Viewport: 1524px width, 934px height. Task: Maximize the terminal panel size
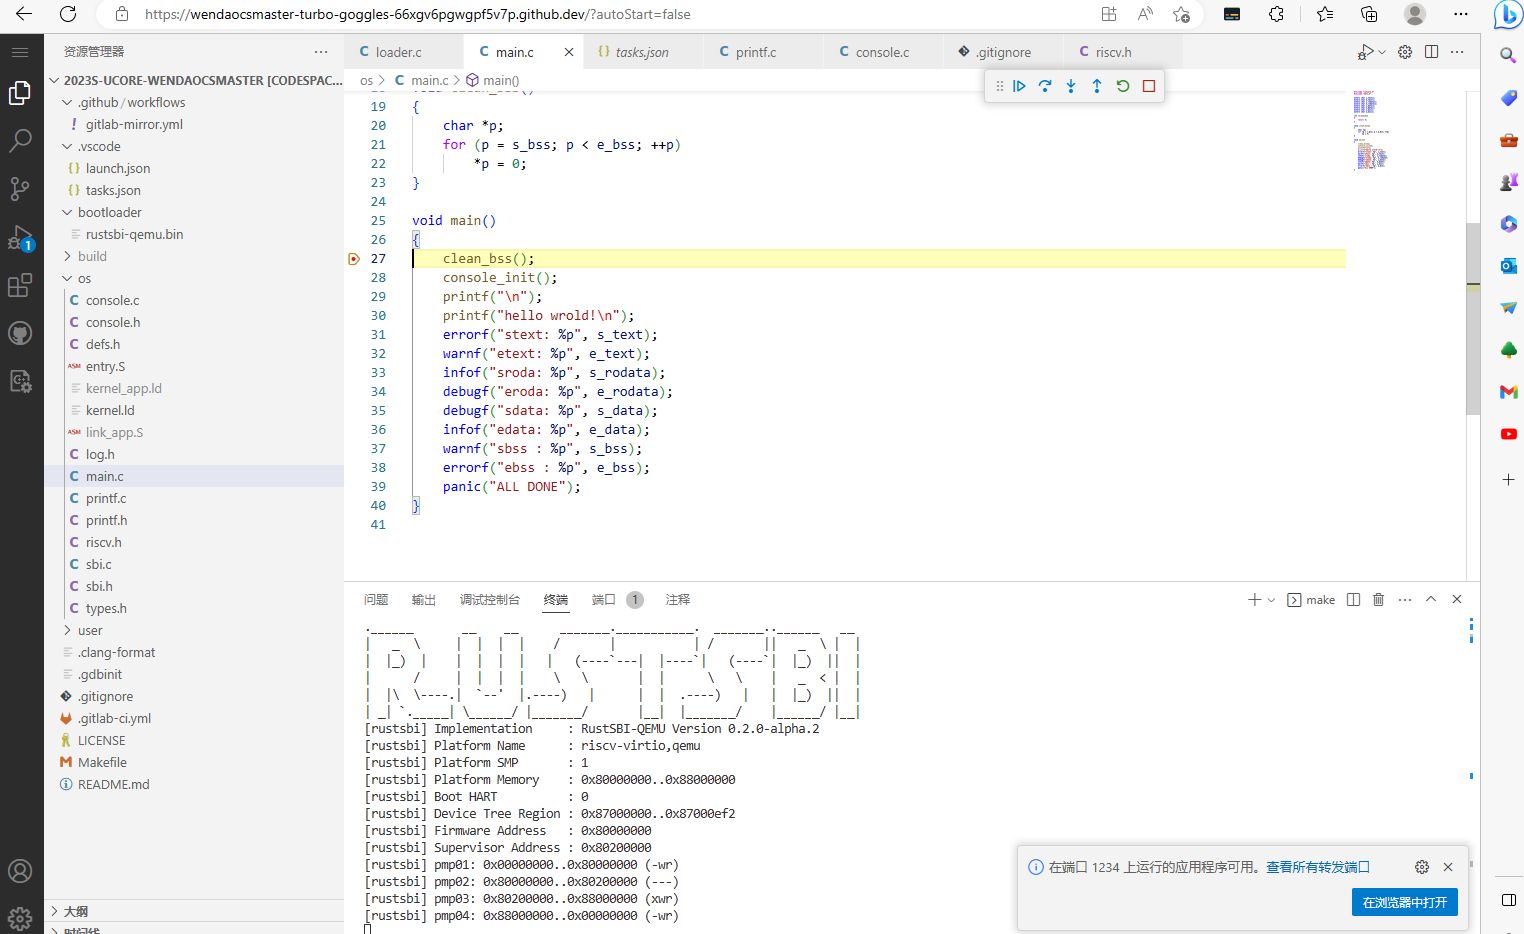tap(1431, 599)
